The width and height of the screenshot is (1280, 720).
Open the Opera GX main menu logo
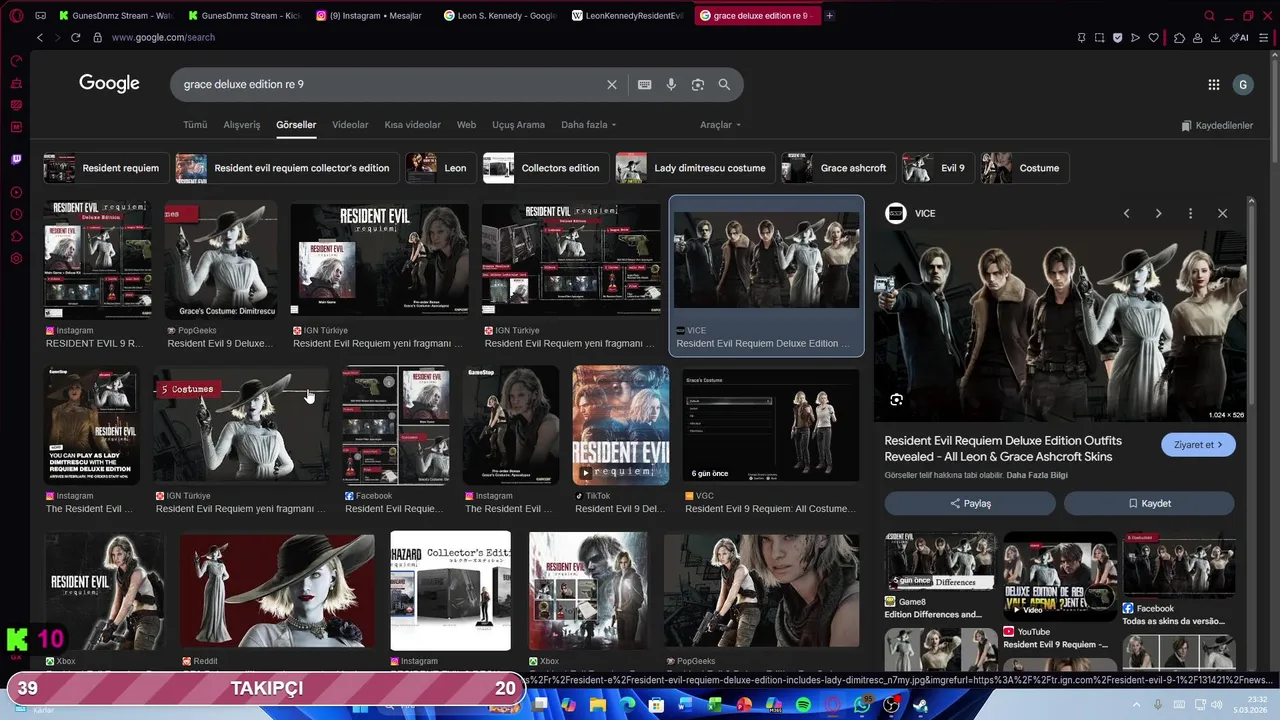coord(16,15)
